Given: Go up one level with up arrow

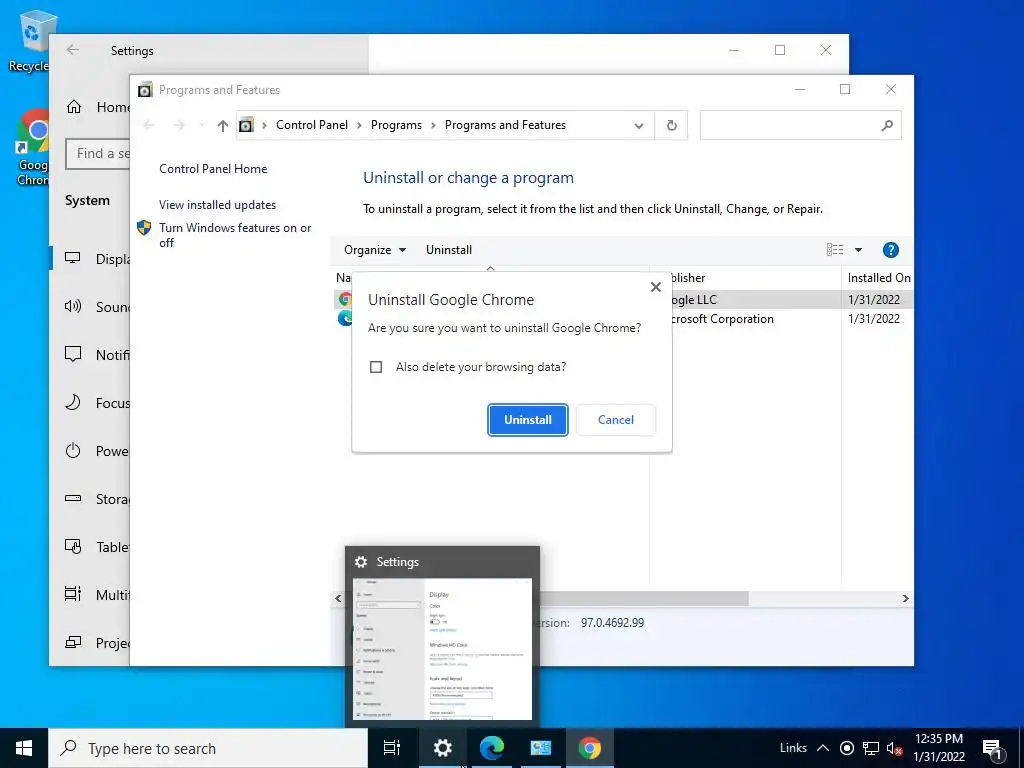Looking at the screenshot, I should (x=223, y=125).
